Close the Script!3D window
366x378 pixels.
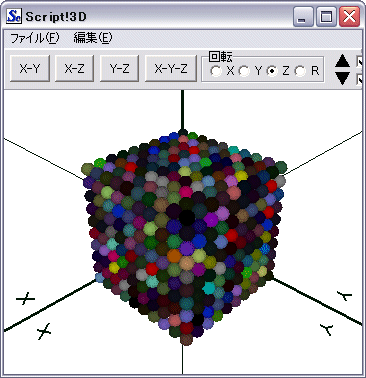pyautogui.click(x=349, y=16)
